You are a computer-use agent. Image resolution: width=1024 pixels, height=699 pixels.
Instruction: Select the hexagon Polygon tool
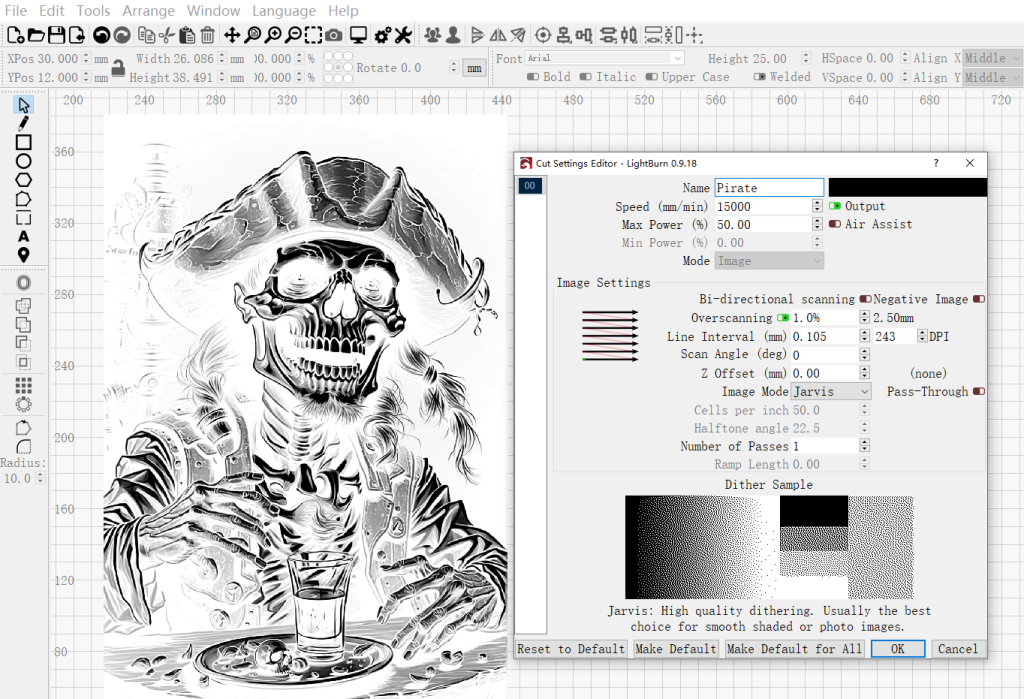pos(24,180)
